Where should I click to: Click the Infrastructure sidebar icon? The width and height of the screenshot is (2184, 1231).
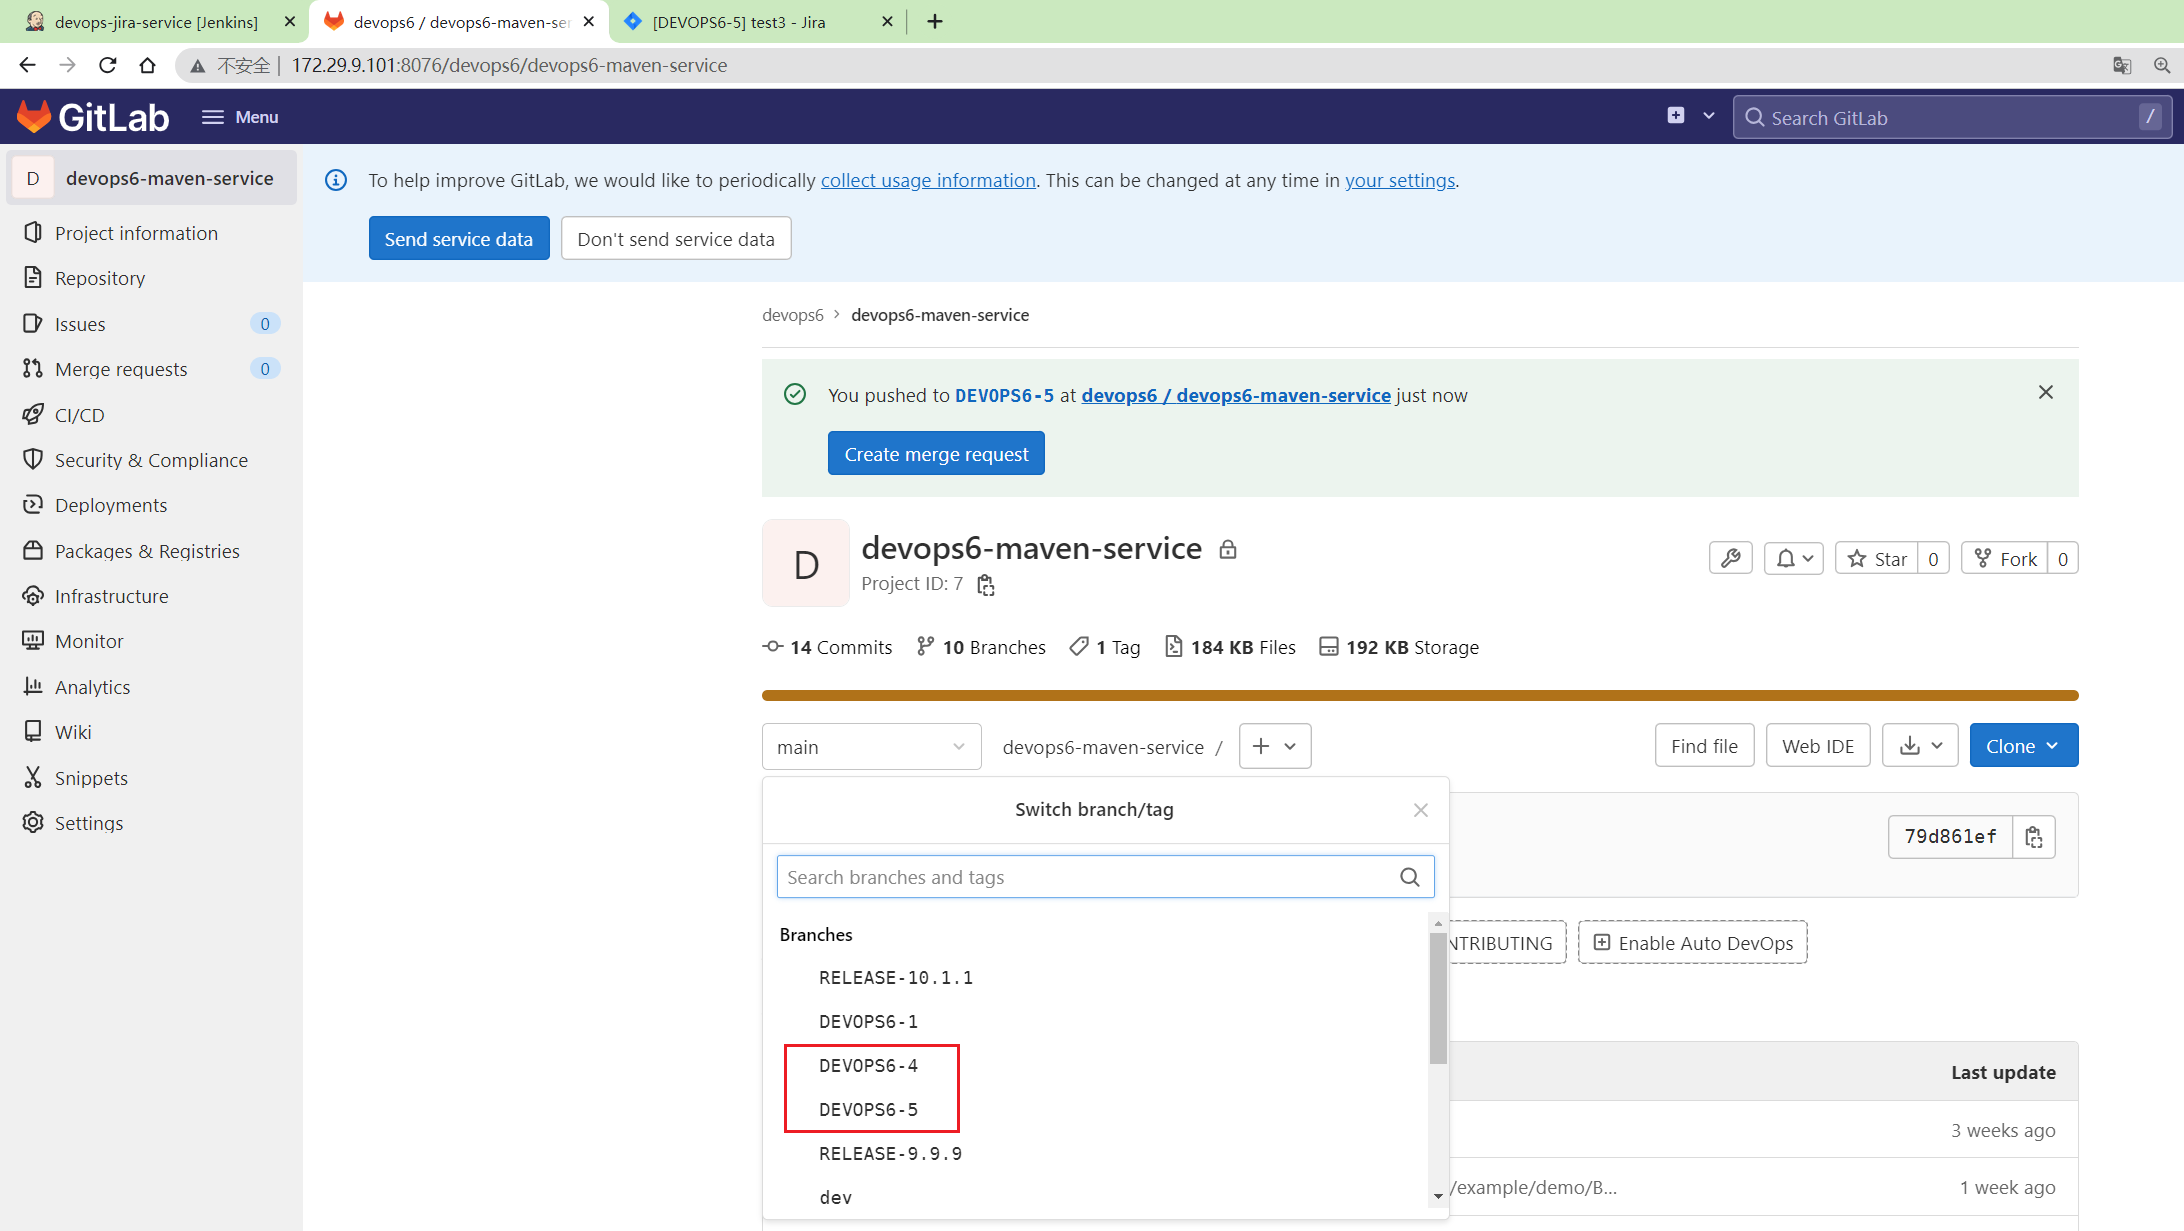(33, 596)
